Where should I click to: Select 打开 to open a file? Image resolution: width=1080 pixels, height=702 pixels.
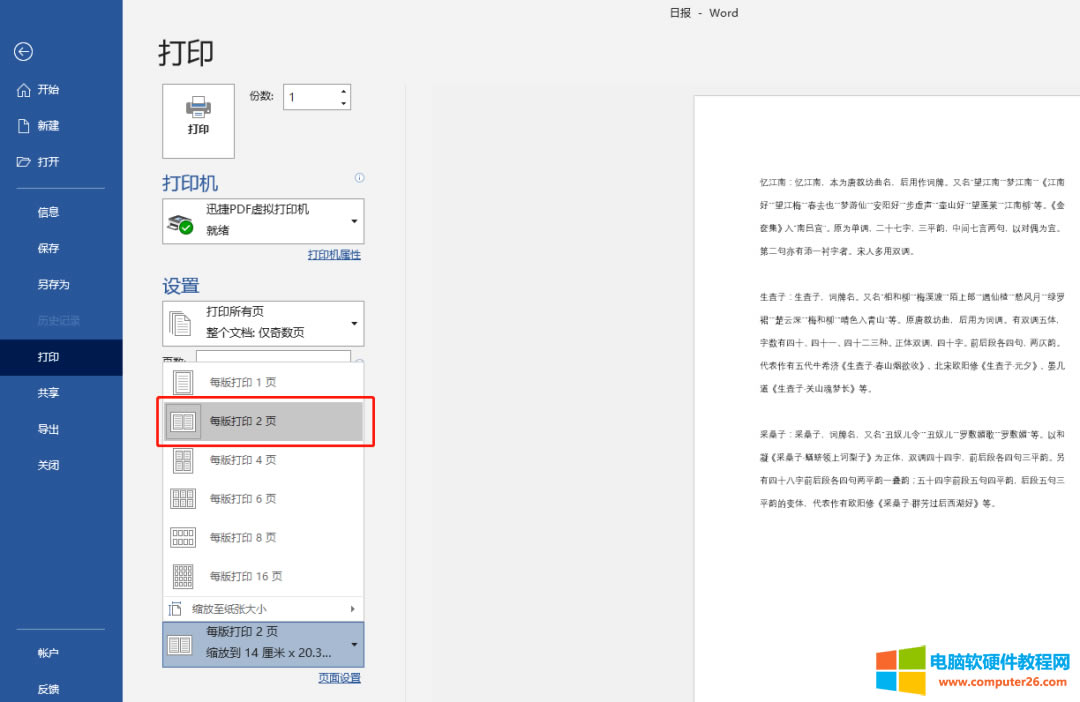pos(48,161)
